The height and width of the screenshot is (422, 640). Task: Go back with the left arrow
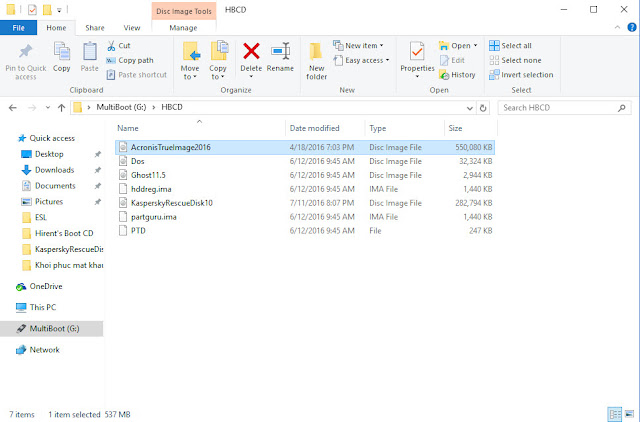point(13,108)
